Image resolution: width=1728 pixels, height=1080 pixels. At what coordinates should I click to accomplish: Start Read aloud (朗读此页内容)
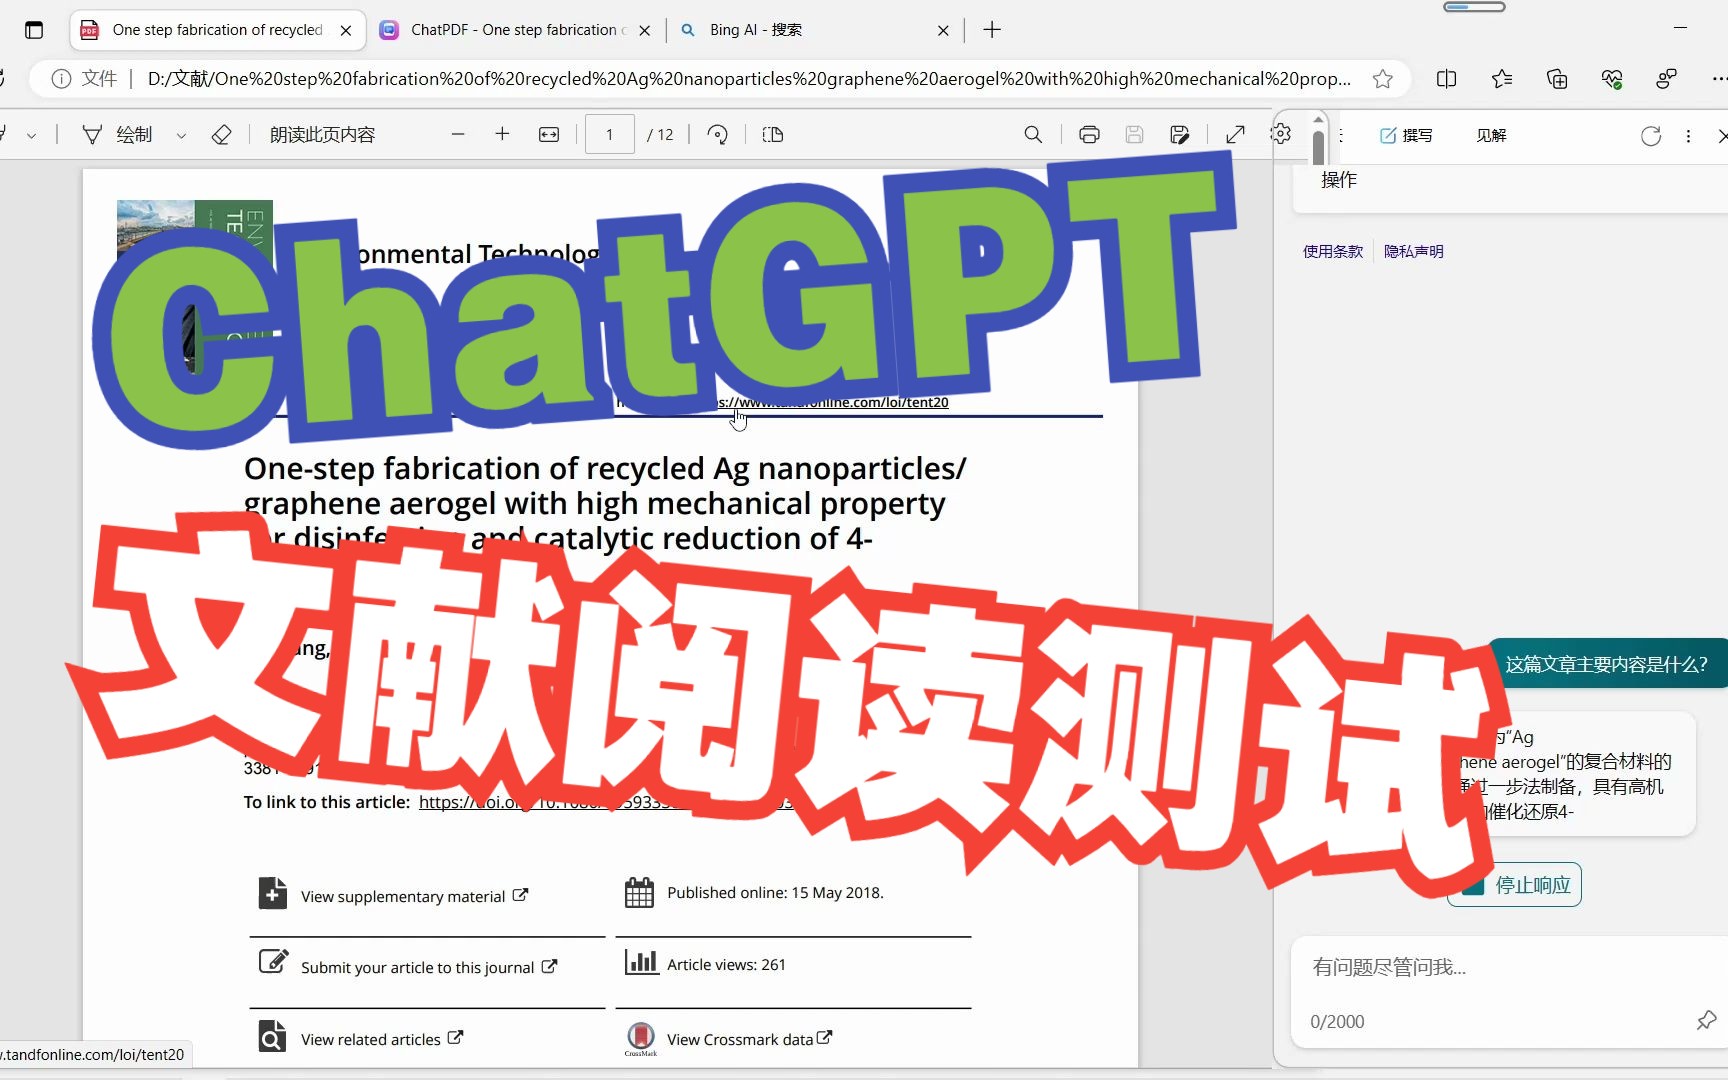pyautogui.click(x=322, y=135)
